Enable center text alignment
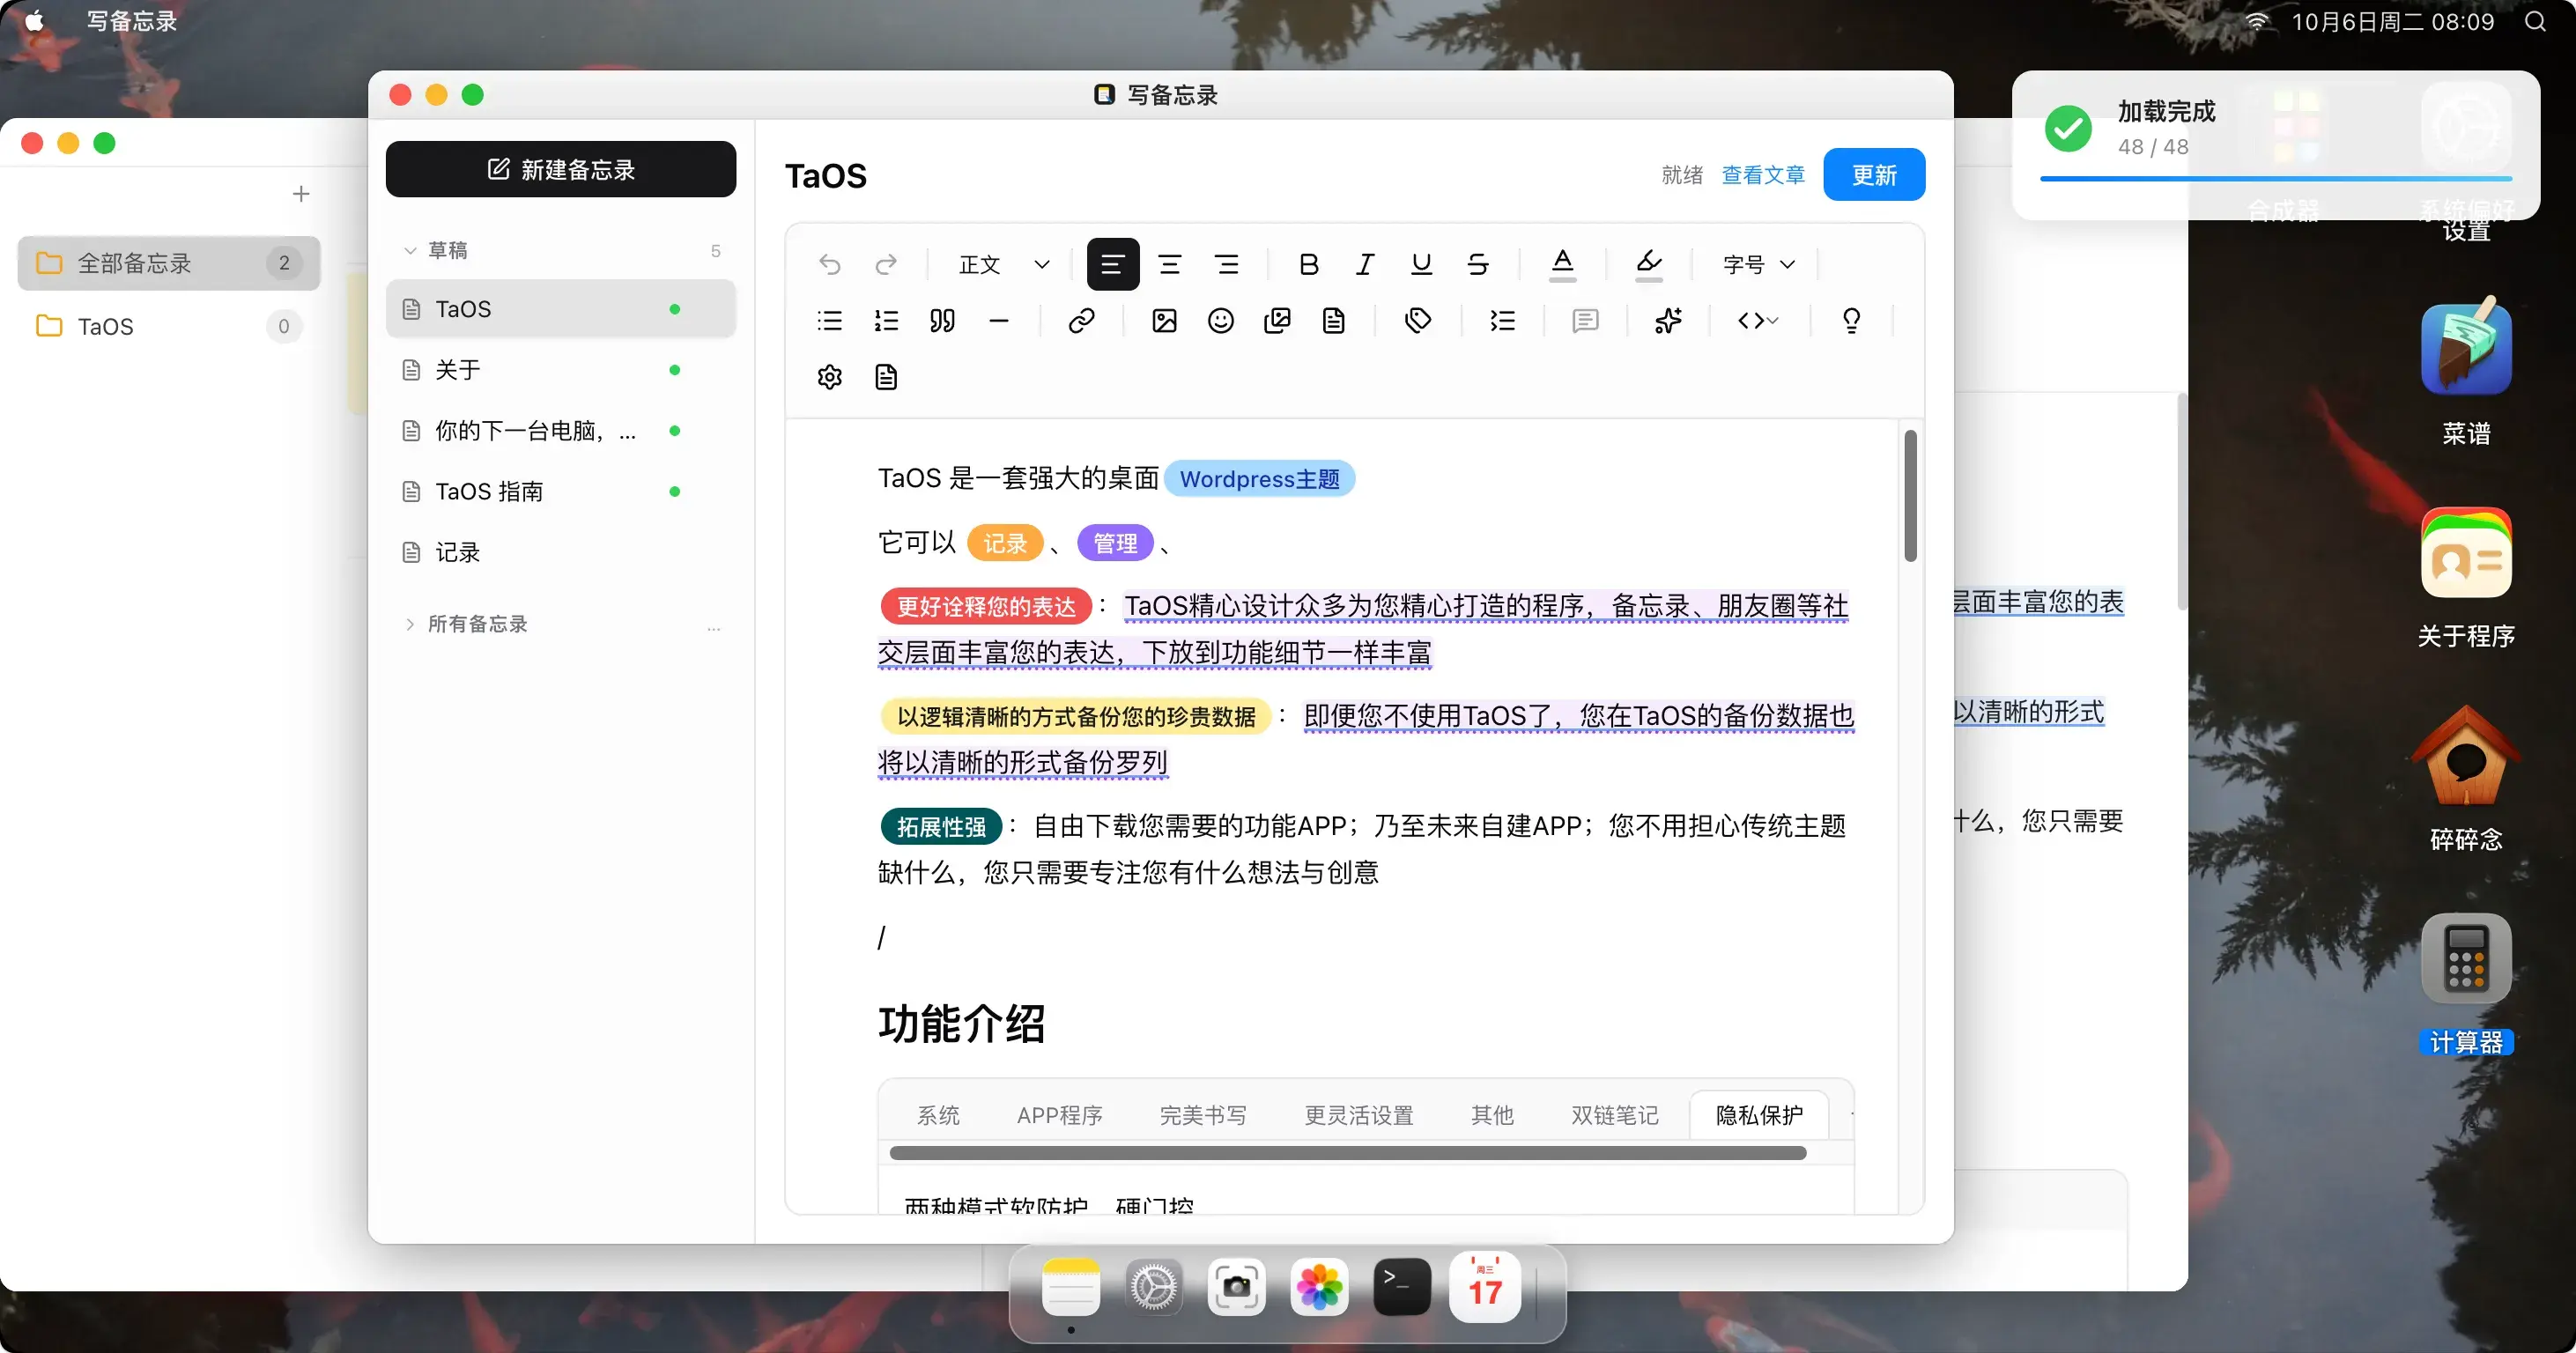 click(1169, 264)
